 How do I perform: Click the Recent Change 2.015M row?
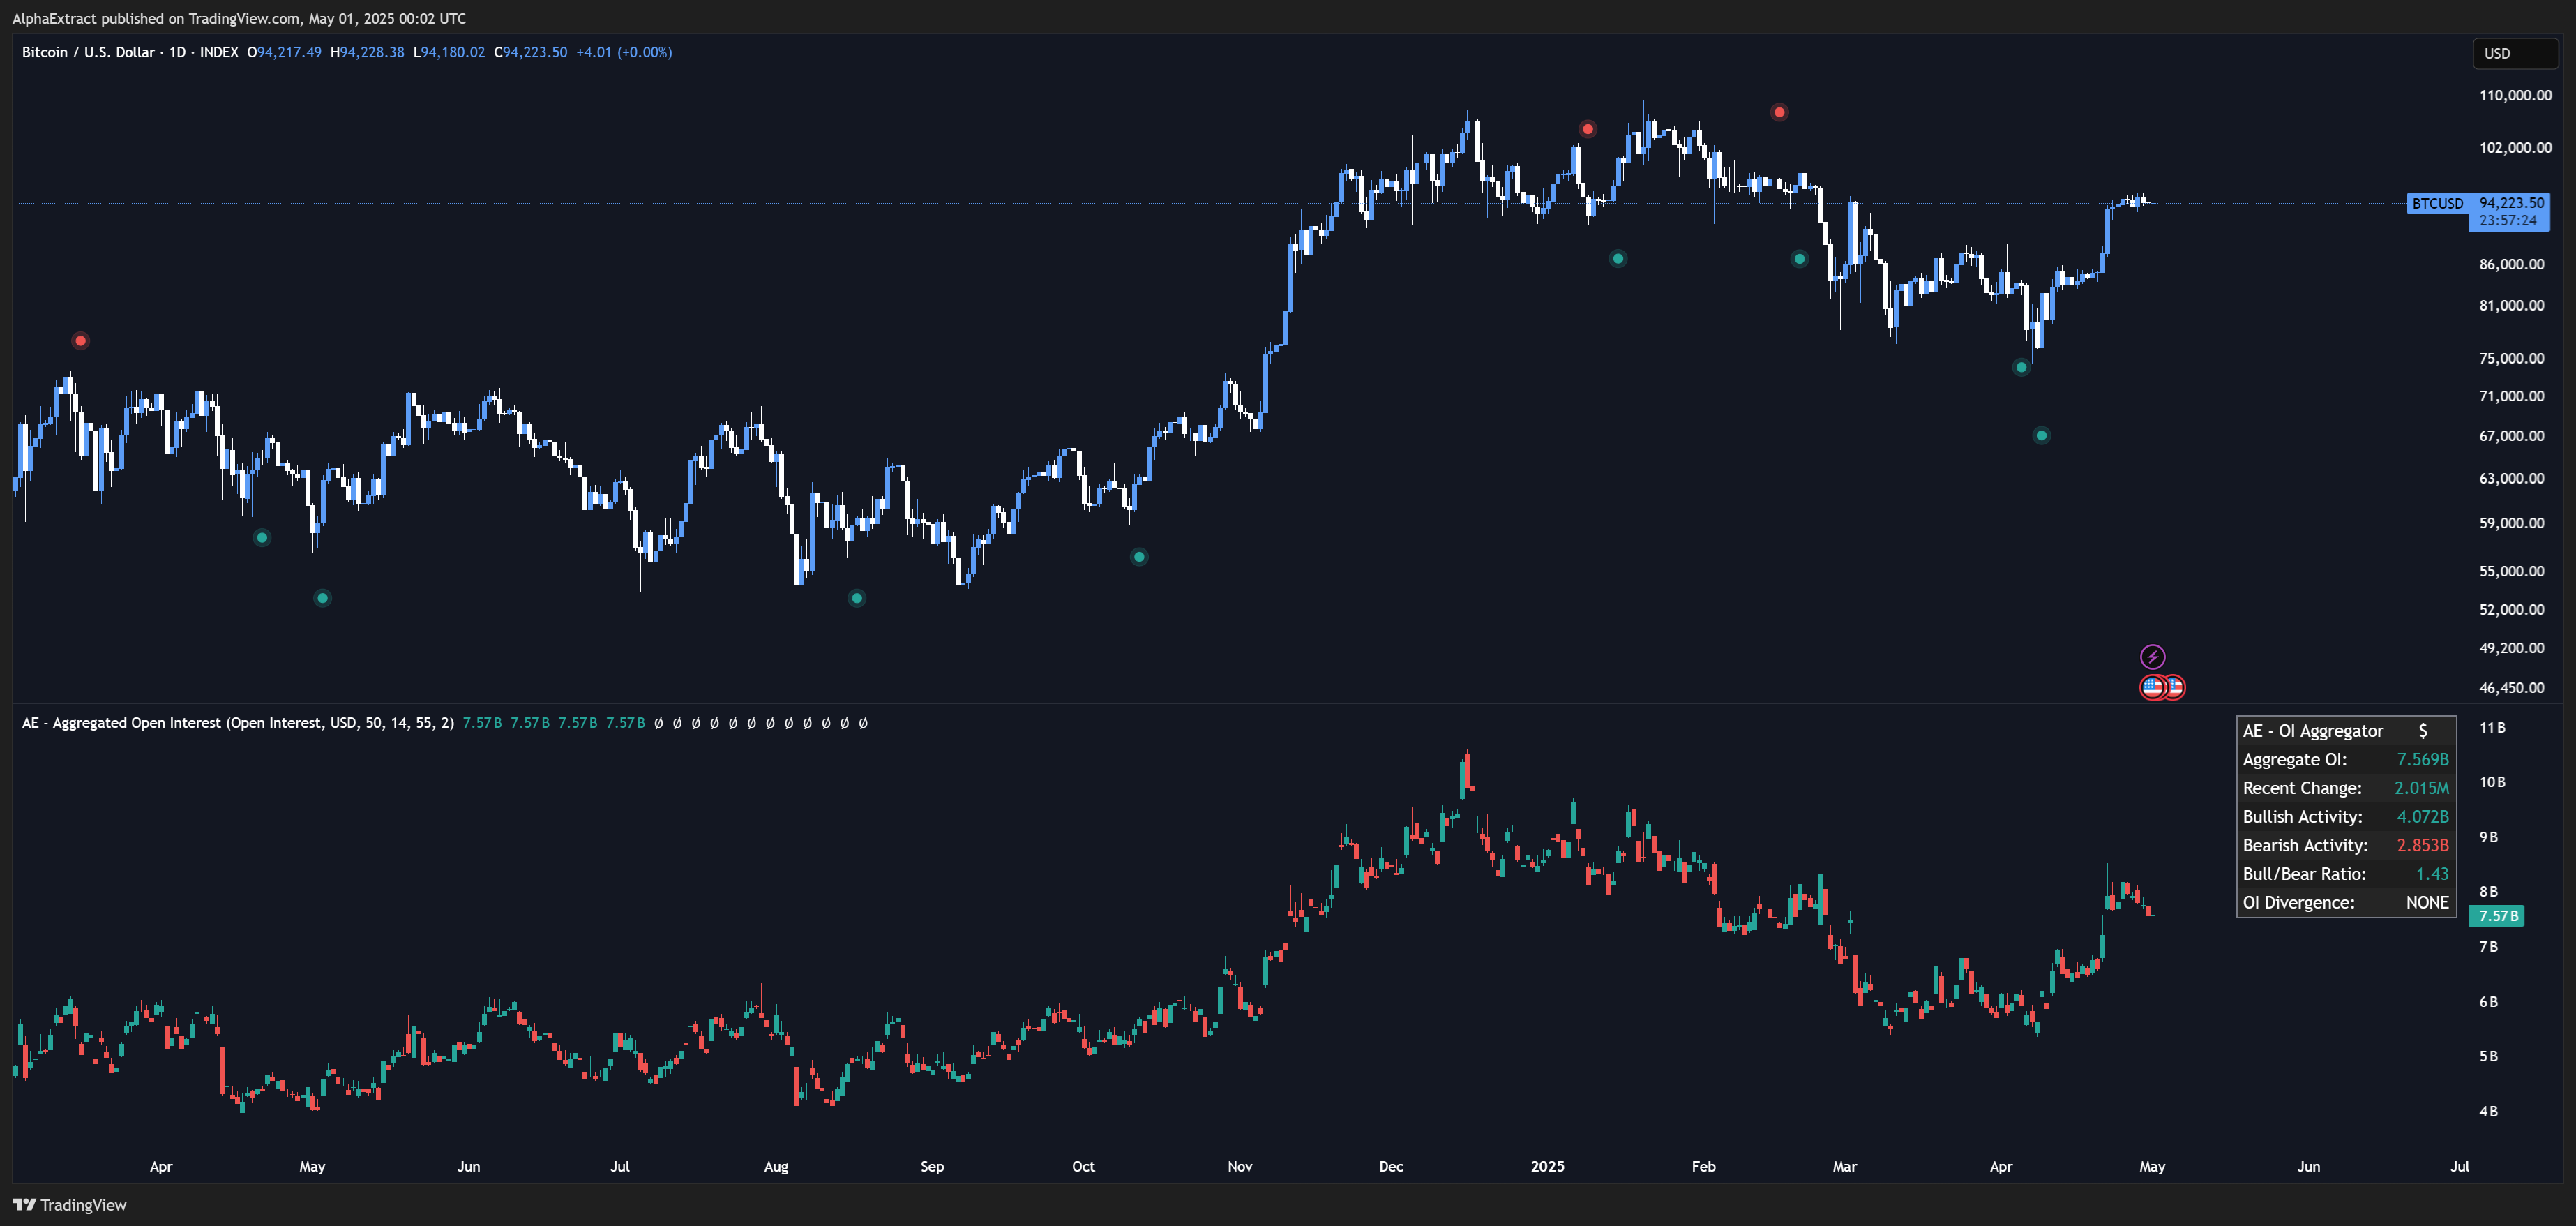pos(2346,788)
